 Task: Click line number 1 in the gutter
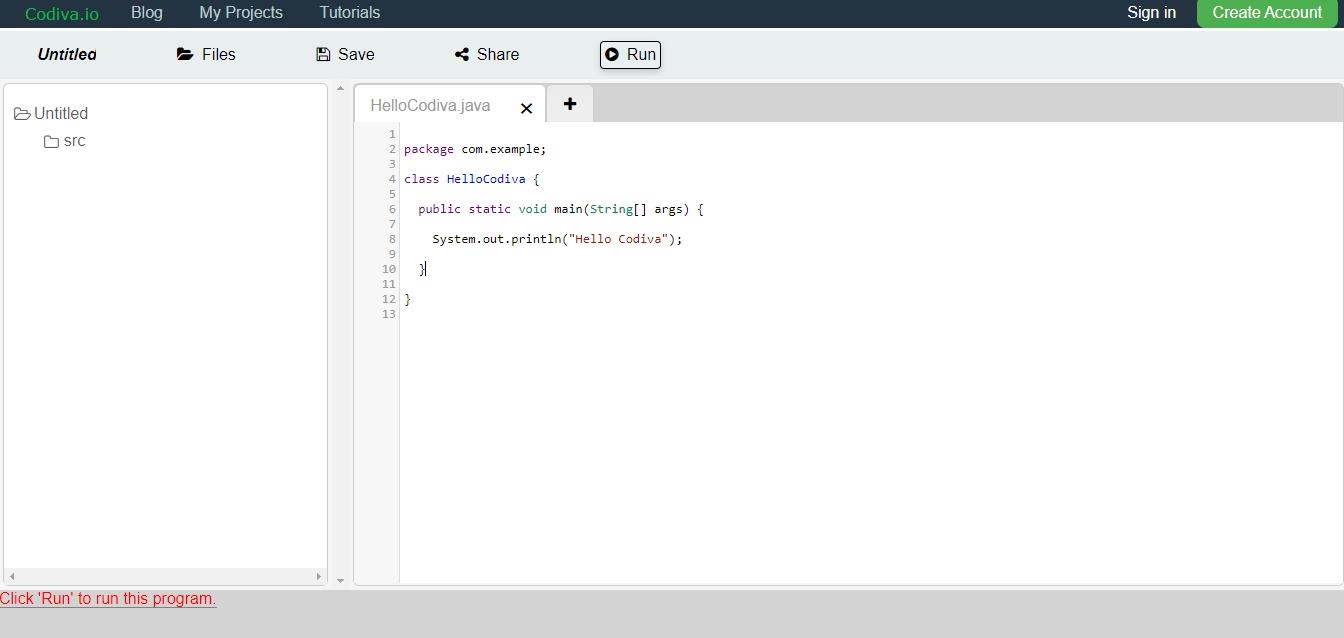[392, 134]
